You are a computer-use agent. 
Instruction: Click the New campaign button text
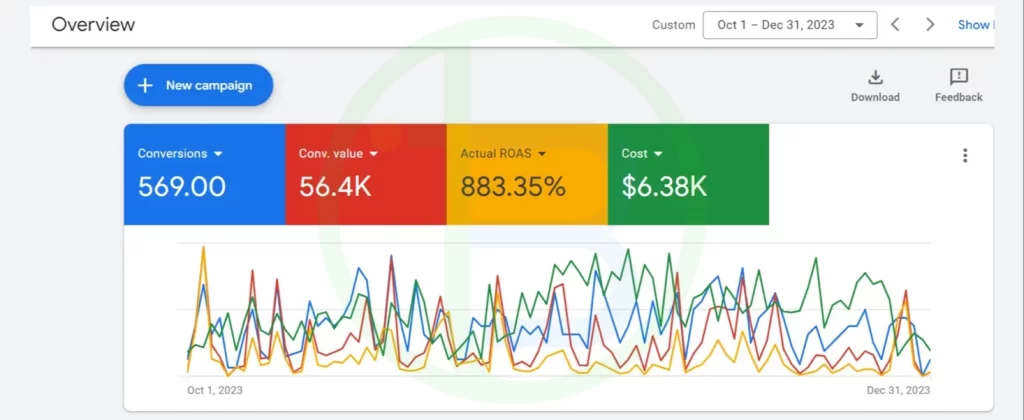pyautogui.click(x=209, y=86)
